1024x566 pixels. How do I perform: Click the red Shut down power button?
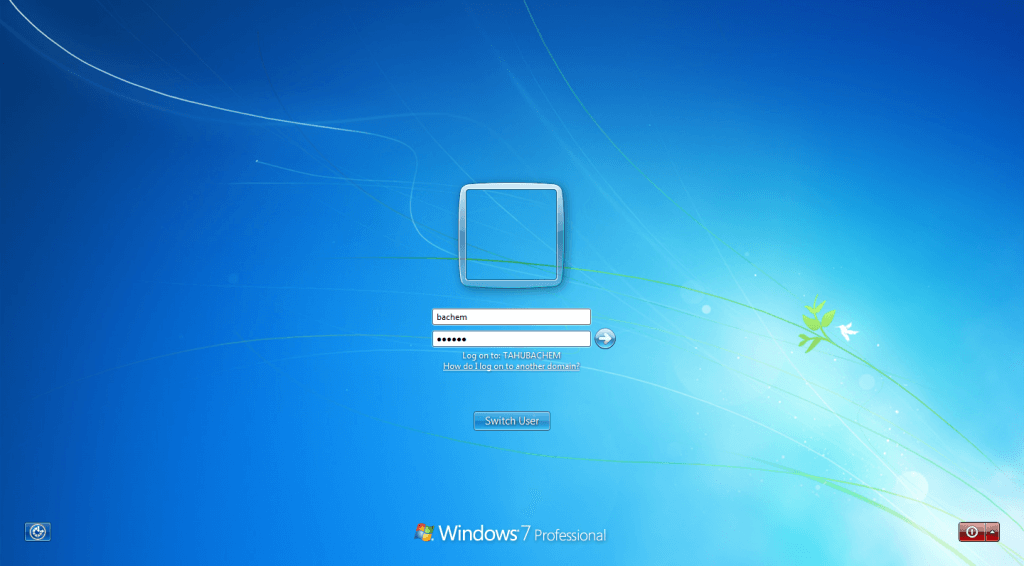(971, 531)
